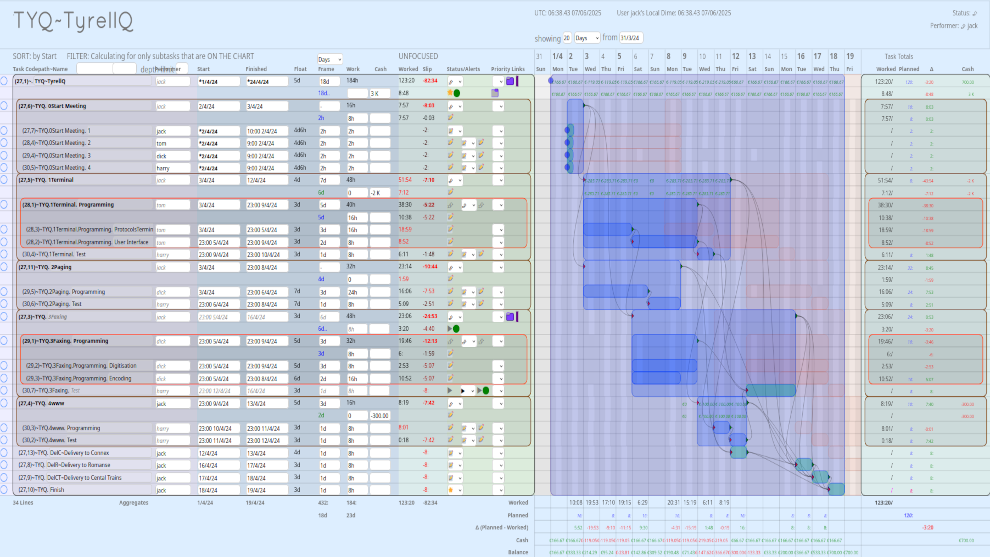Screen dimensions: 990x557
Task: Click the purple link icon on 3Faxing row
Action: (510, 316)
